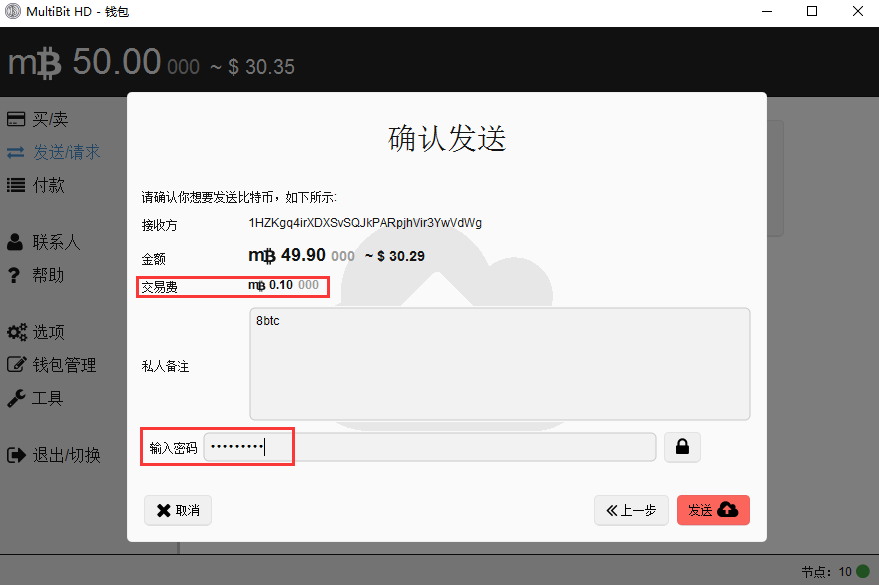
Task: Click the contacts person icon
Action: click(x=15, y=242)
